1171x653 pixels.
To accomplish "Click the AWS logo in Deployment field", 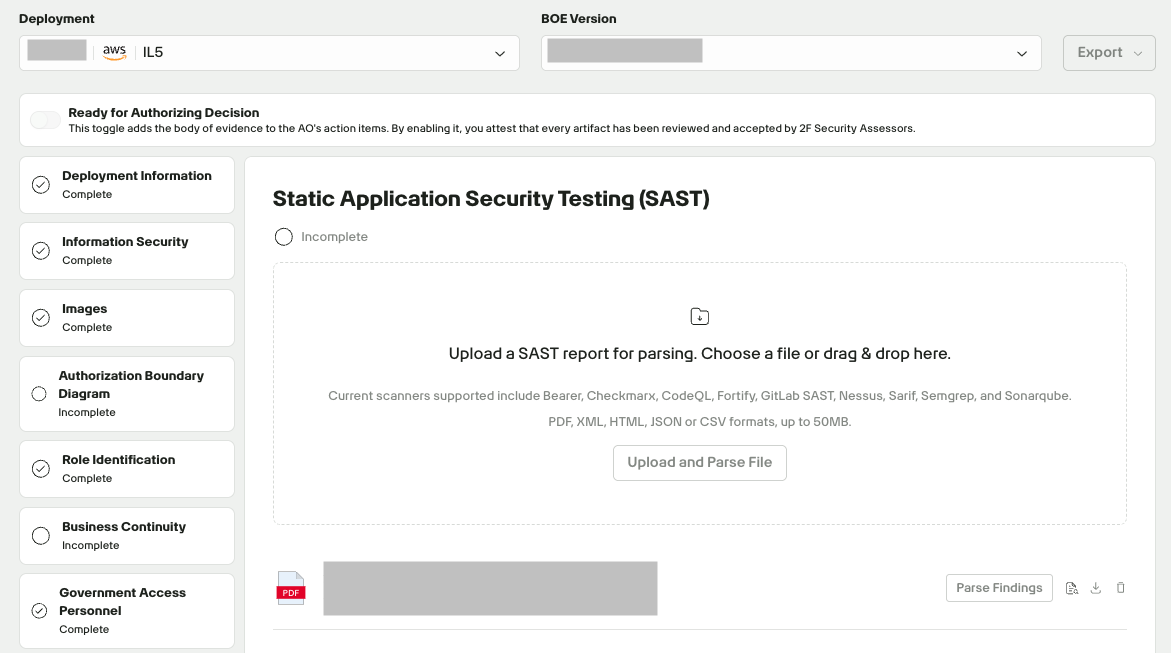I will click(114, 52).
